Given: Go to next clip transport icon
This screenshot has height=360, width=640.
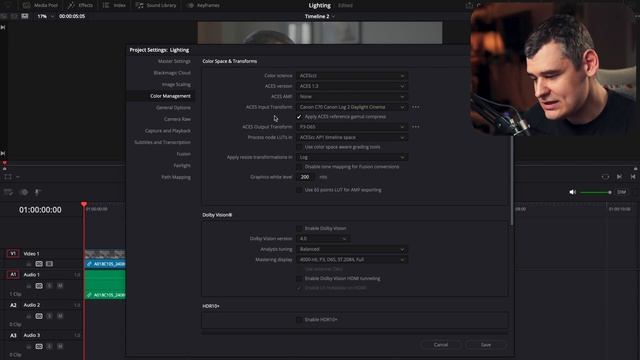Looking at the screenshot, I should click(619, 177).
